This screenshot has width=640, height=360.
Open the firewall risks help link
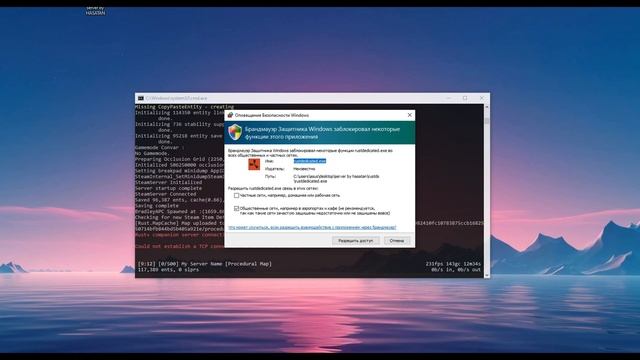pos(312,227)
